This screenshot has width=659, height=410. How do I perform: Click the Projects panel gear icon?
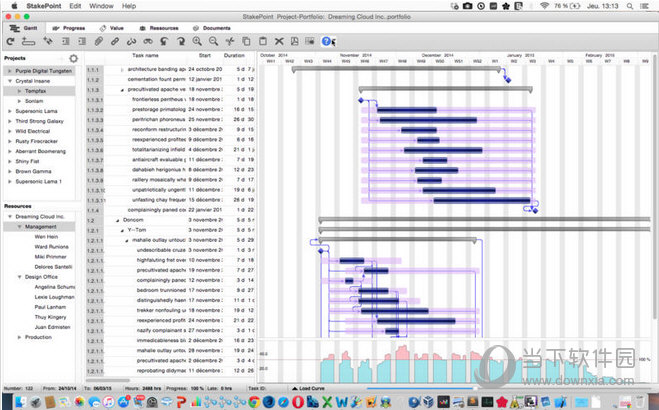74,58
